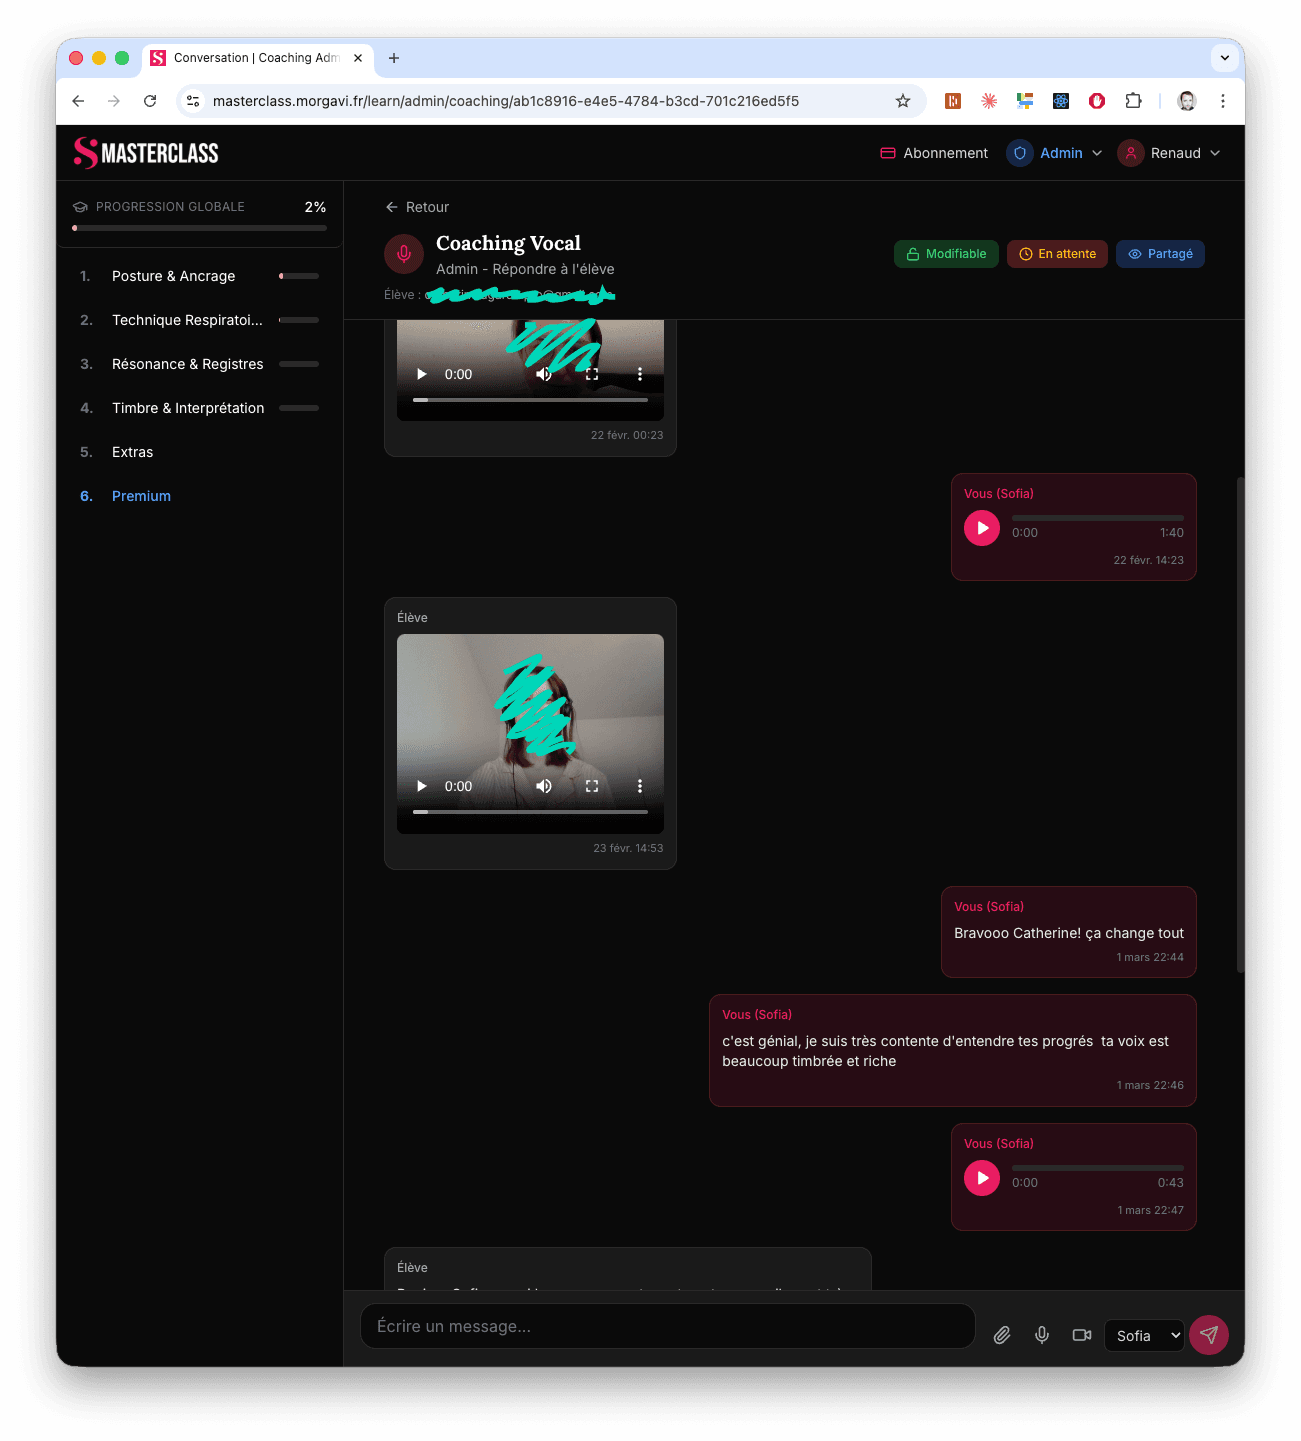The image size is (1301, 1441).
Task: Open the Sofia sender dropdown
Action: pyautogui.click(x=1145, y=1336)
